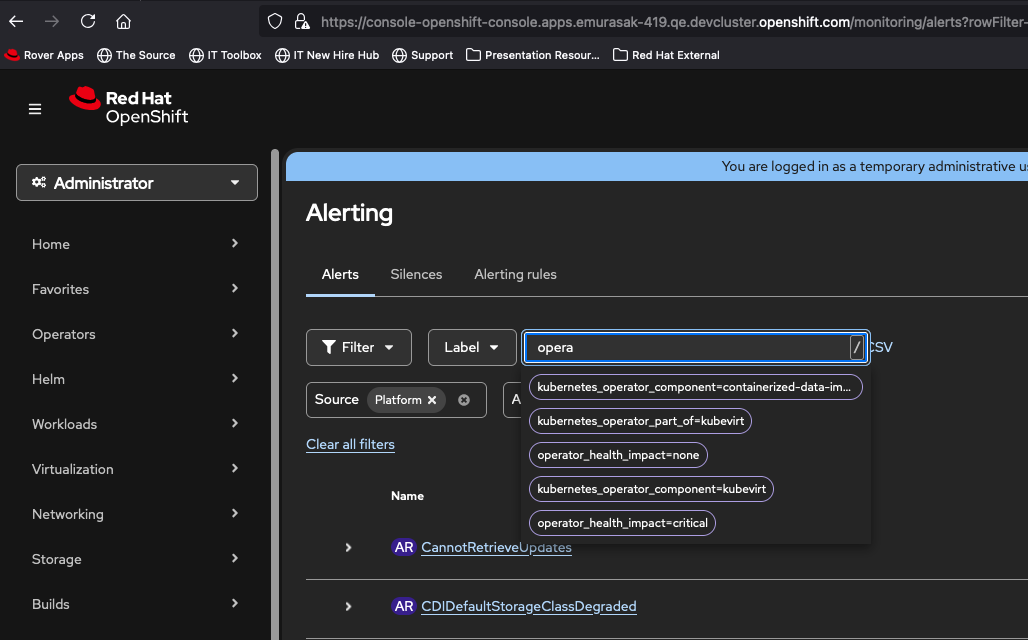Go back with browser back arrow
Screen dimensions: 1028x640
click(x=17, y=21)
